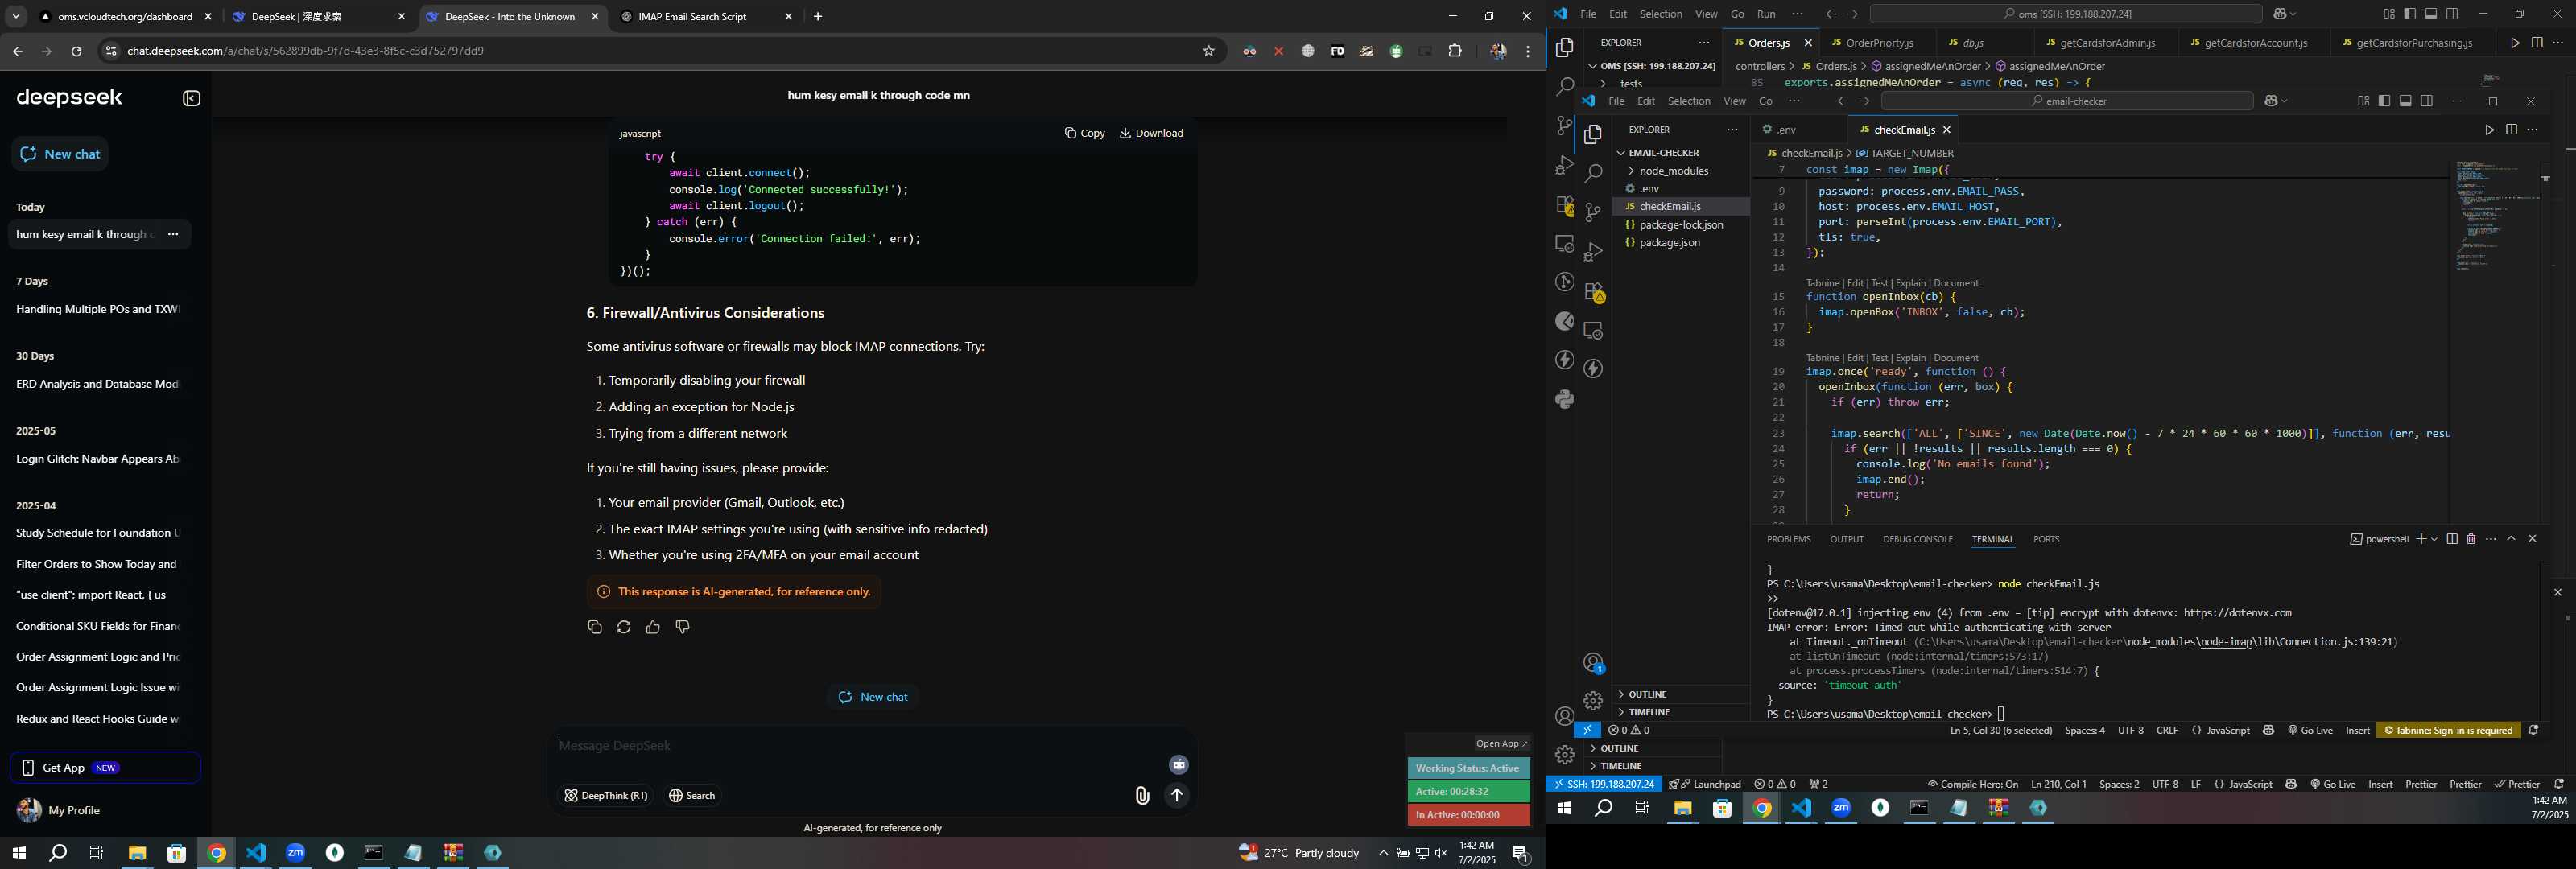Viewport: 2576px width, 869px height.
Task: Expand the TIMELINE section beside the terminal
Action: click(x=1680, y=712)
